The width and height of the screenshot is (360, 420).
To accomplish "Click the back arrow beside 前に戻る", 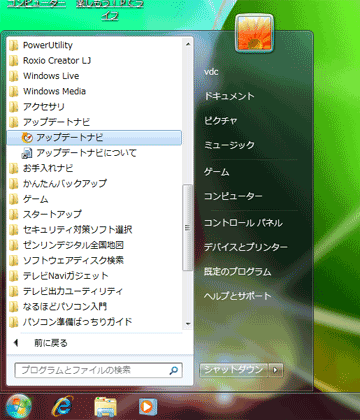I will click(x=16, y=343).
